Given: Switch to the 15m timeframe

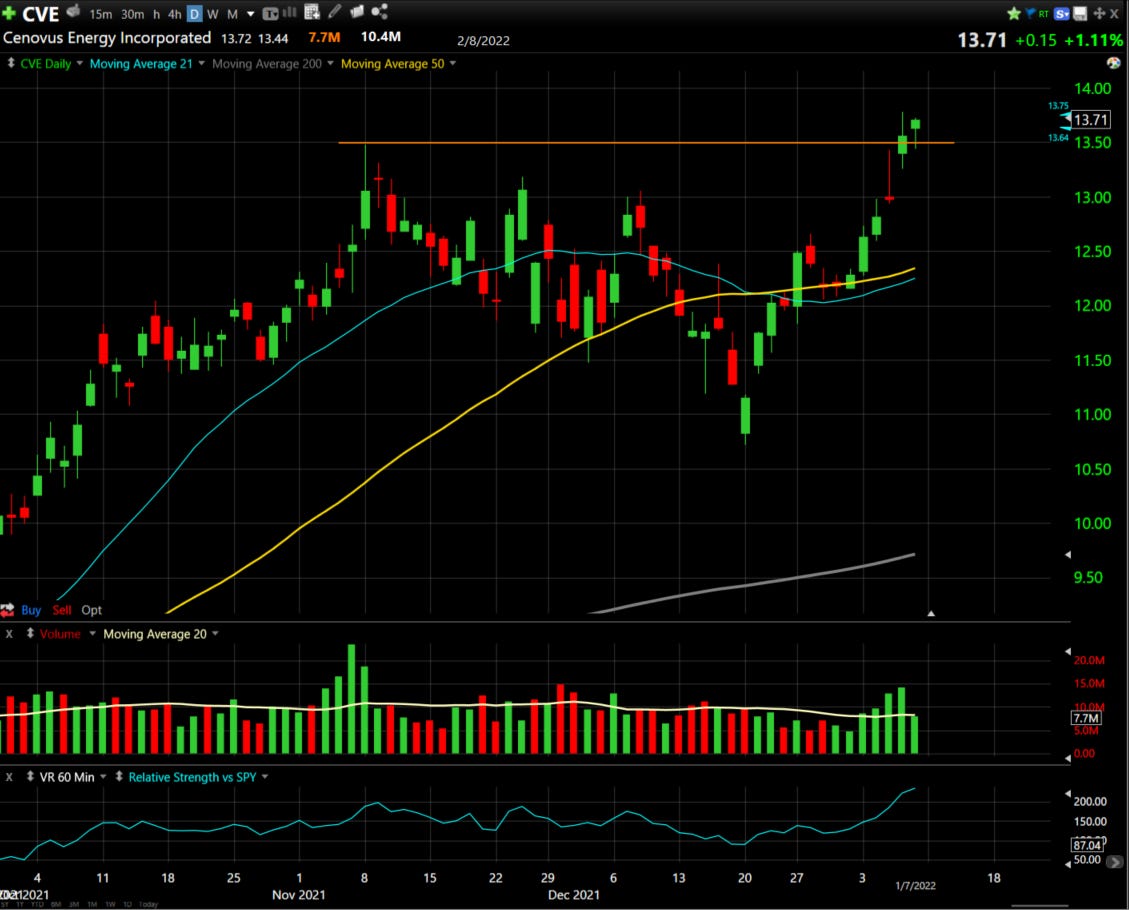Looking at the screenshot, I should tap(101, 14).
